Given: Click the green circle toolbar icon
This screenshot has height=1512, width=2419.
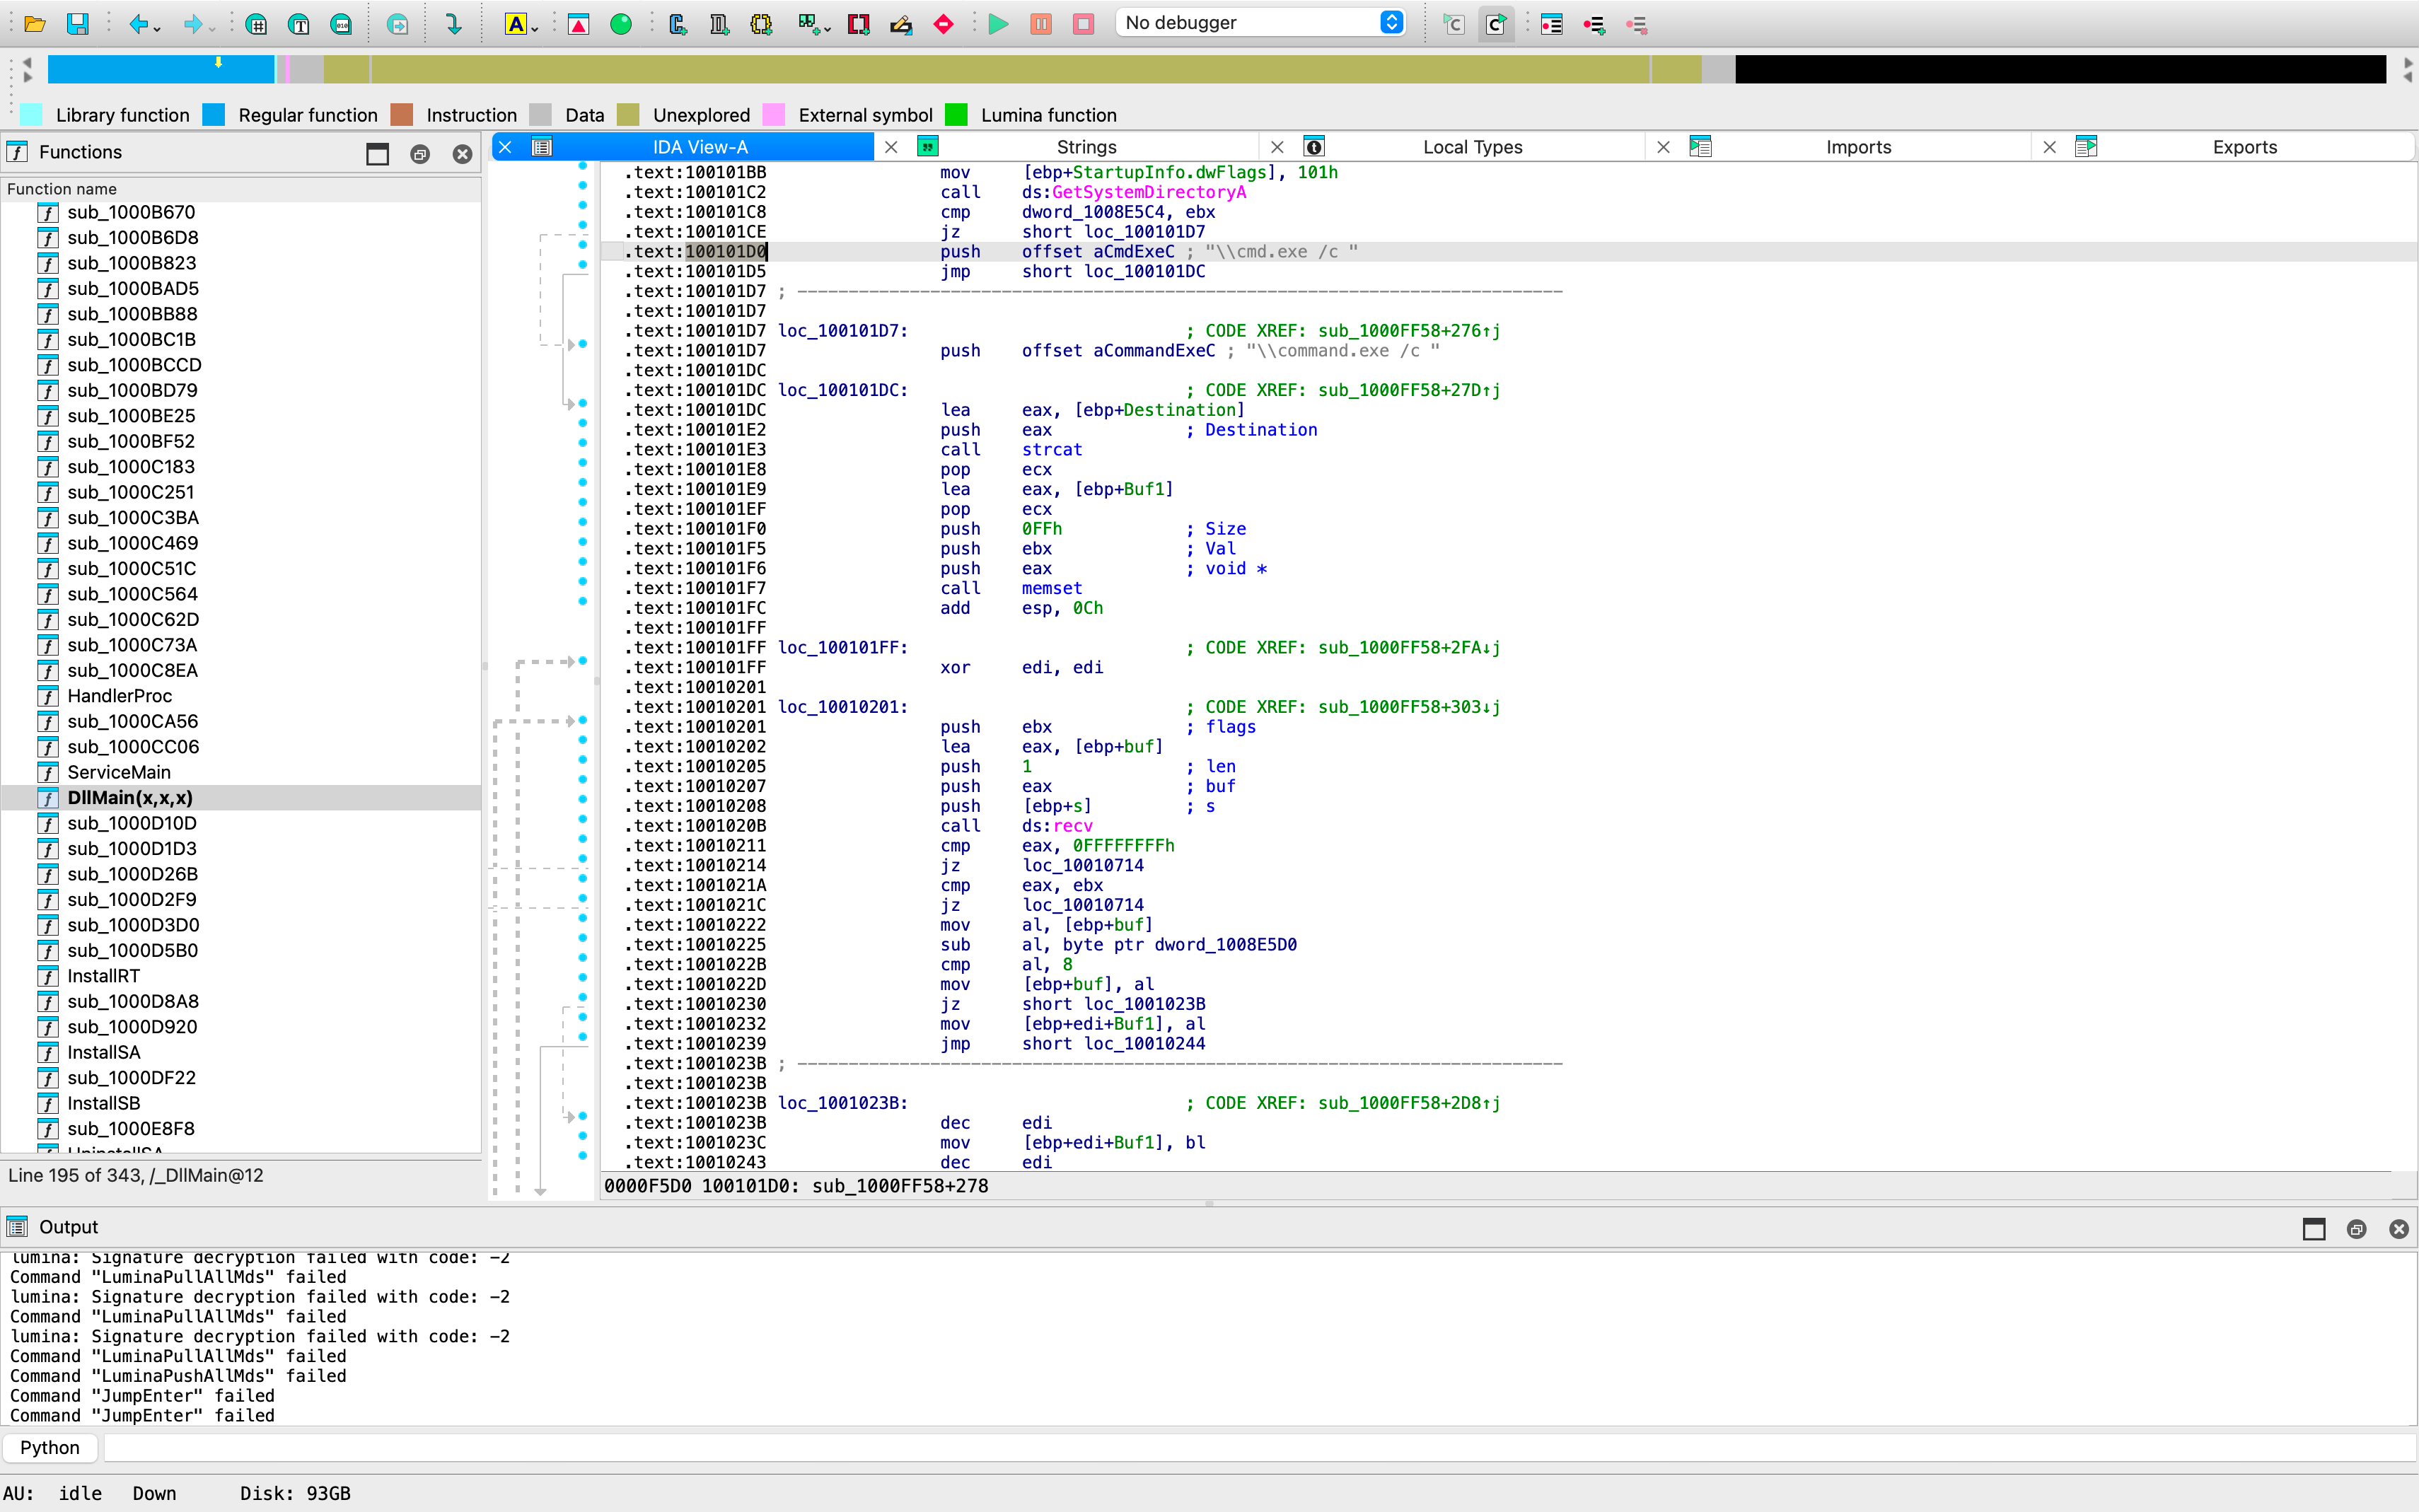Looking at the screenshot, I should tap(621, 24).
